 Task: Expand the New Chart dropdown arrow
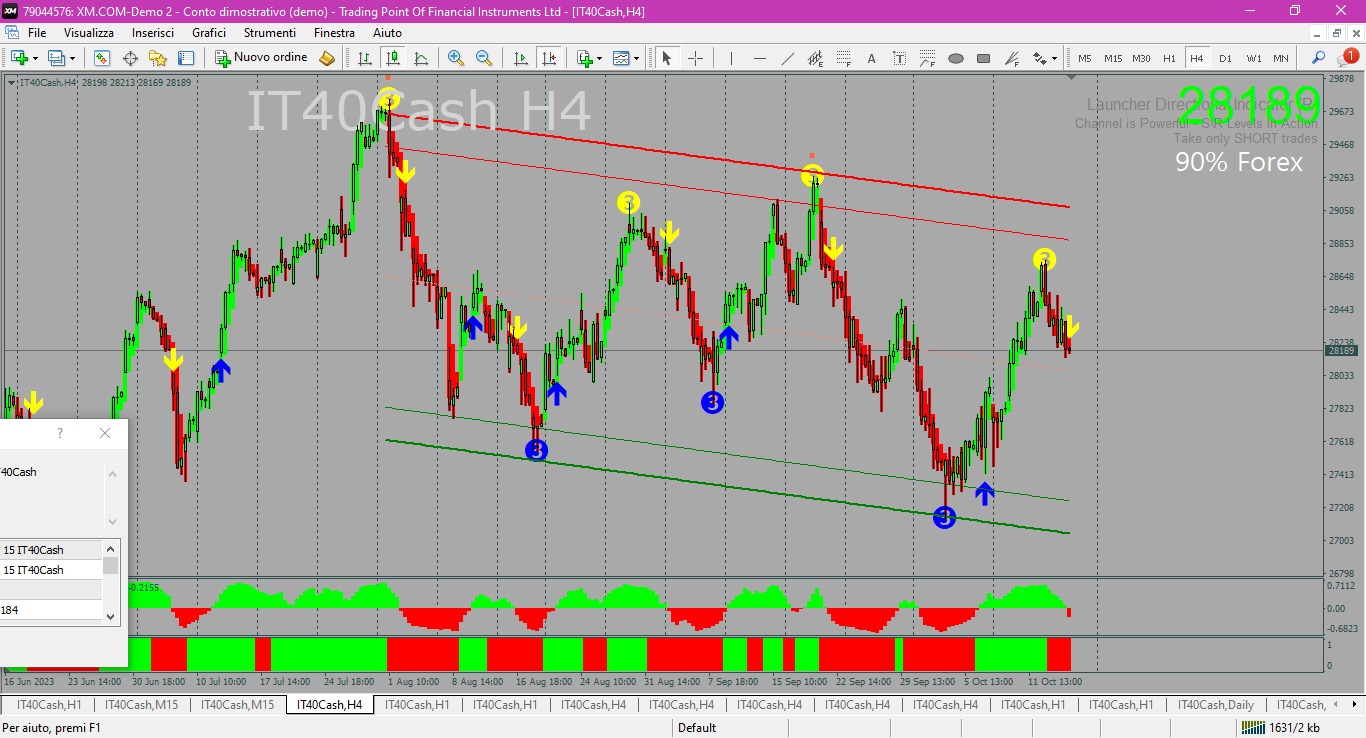click(34, 58)
